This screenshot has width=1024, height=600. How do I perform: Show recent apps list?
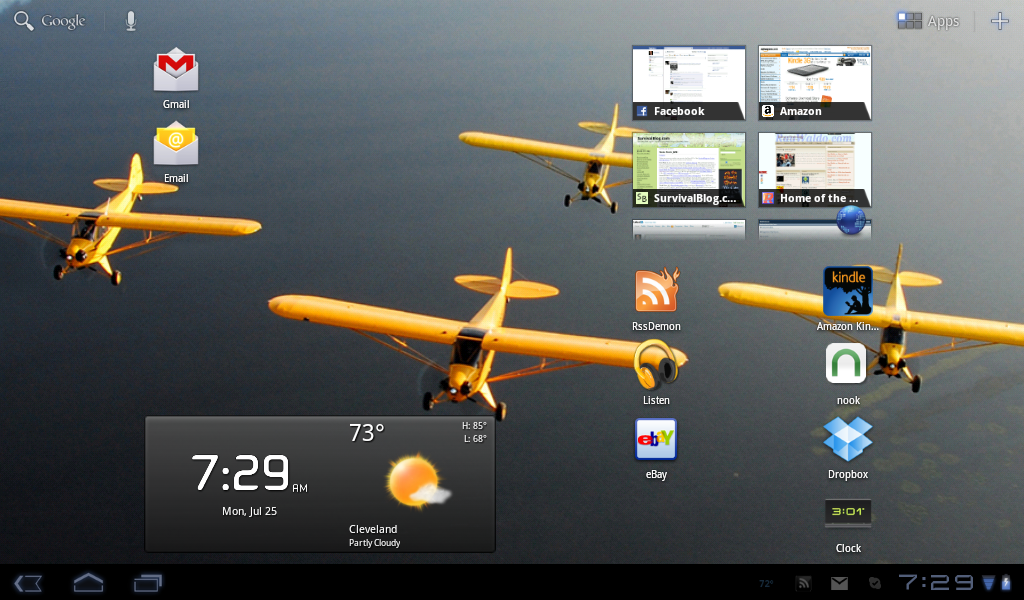click(148, 582)
